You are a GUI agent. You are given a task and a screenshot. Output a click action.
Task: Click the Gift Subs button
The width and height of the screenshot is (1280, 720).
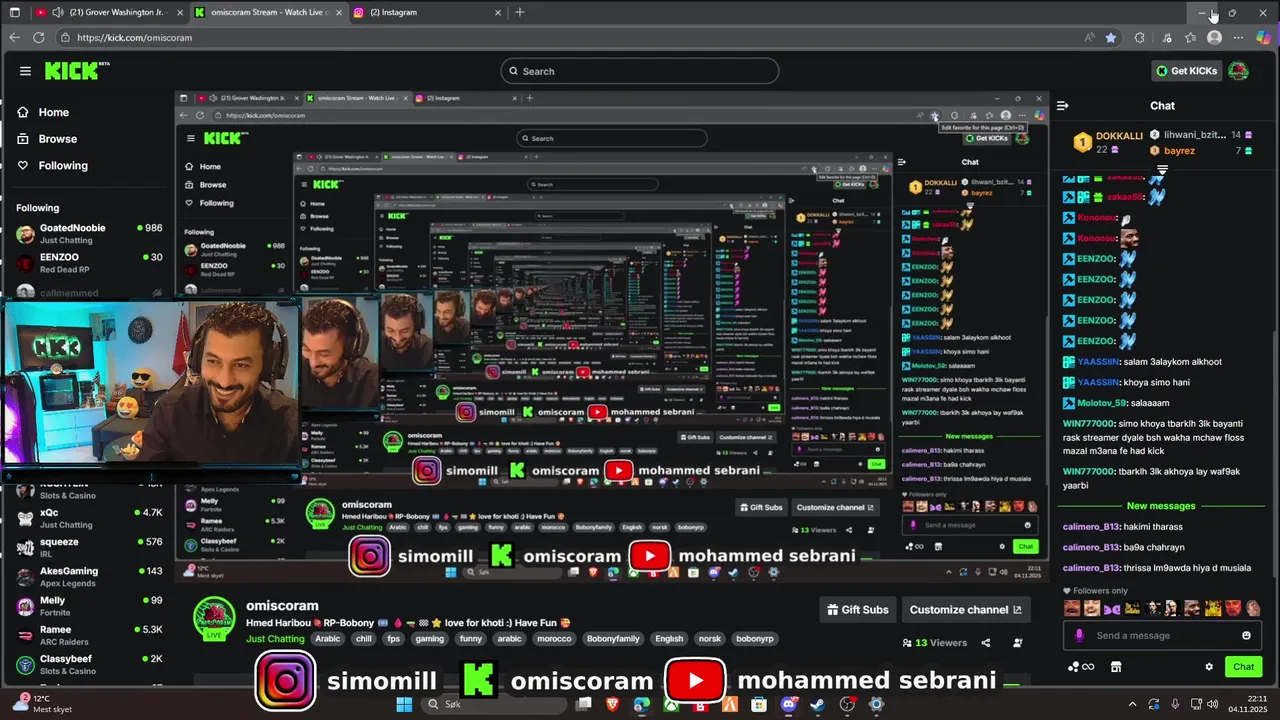(856, 609)
